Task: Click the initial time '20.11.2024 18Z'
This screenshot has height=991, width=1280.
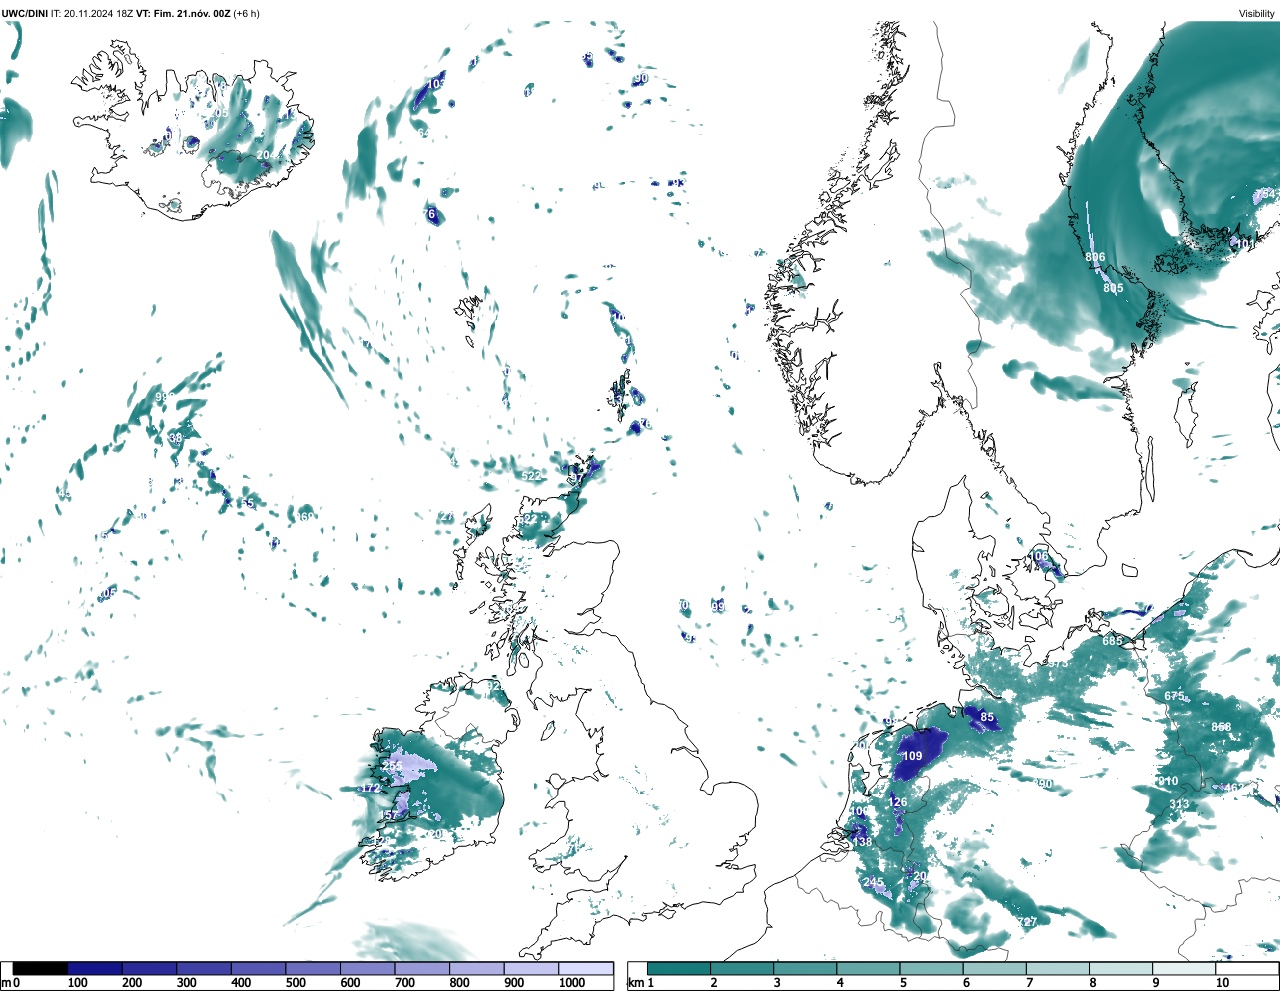Action: coord(99,13)
